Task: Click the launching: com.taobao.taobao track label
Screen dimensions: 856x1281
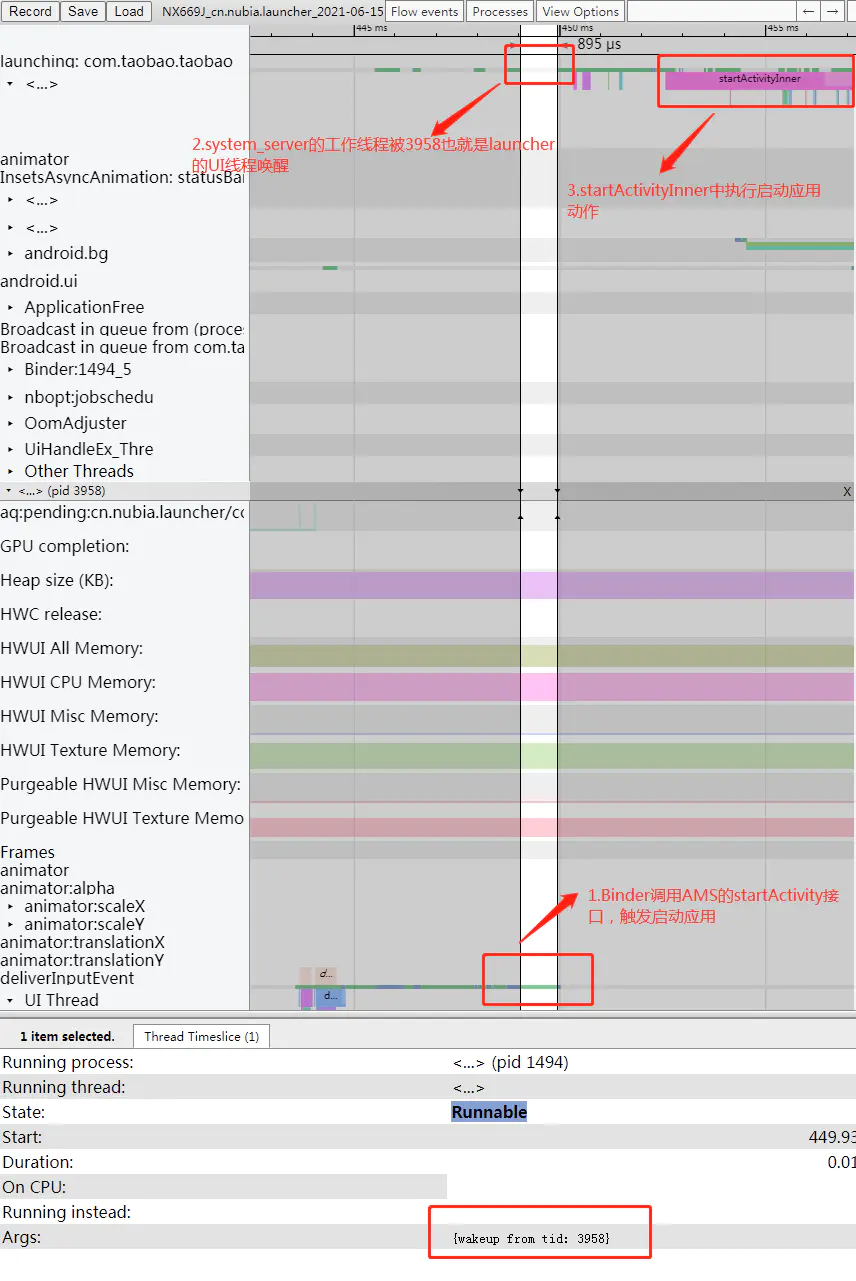Action: [116, 61]
